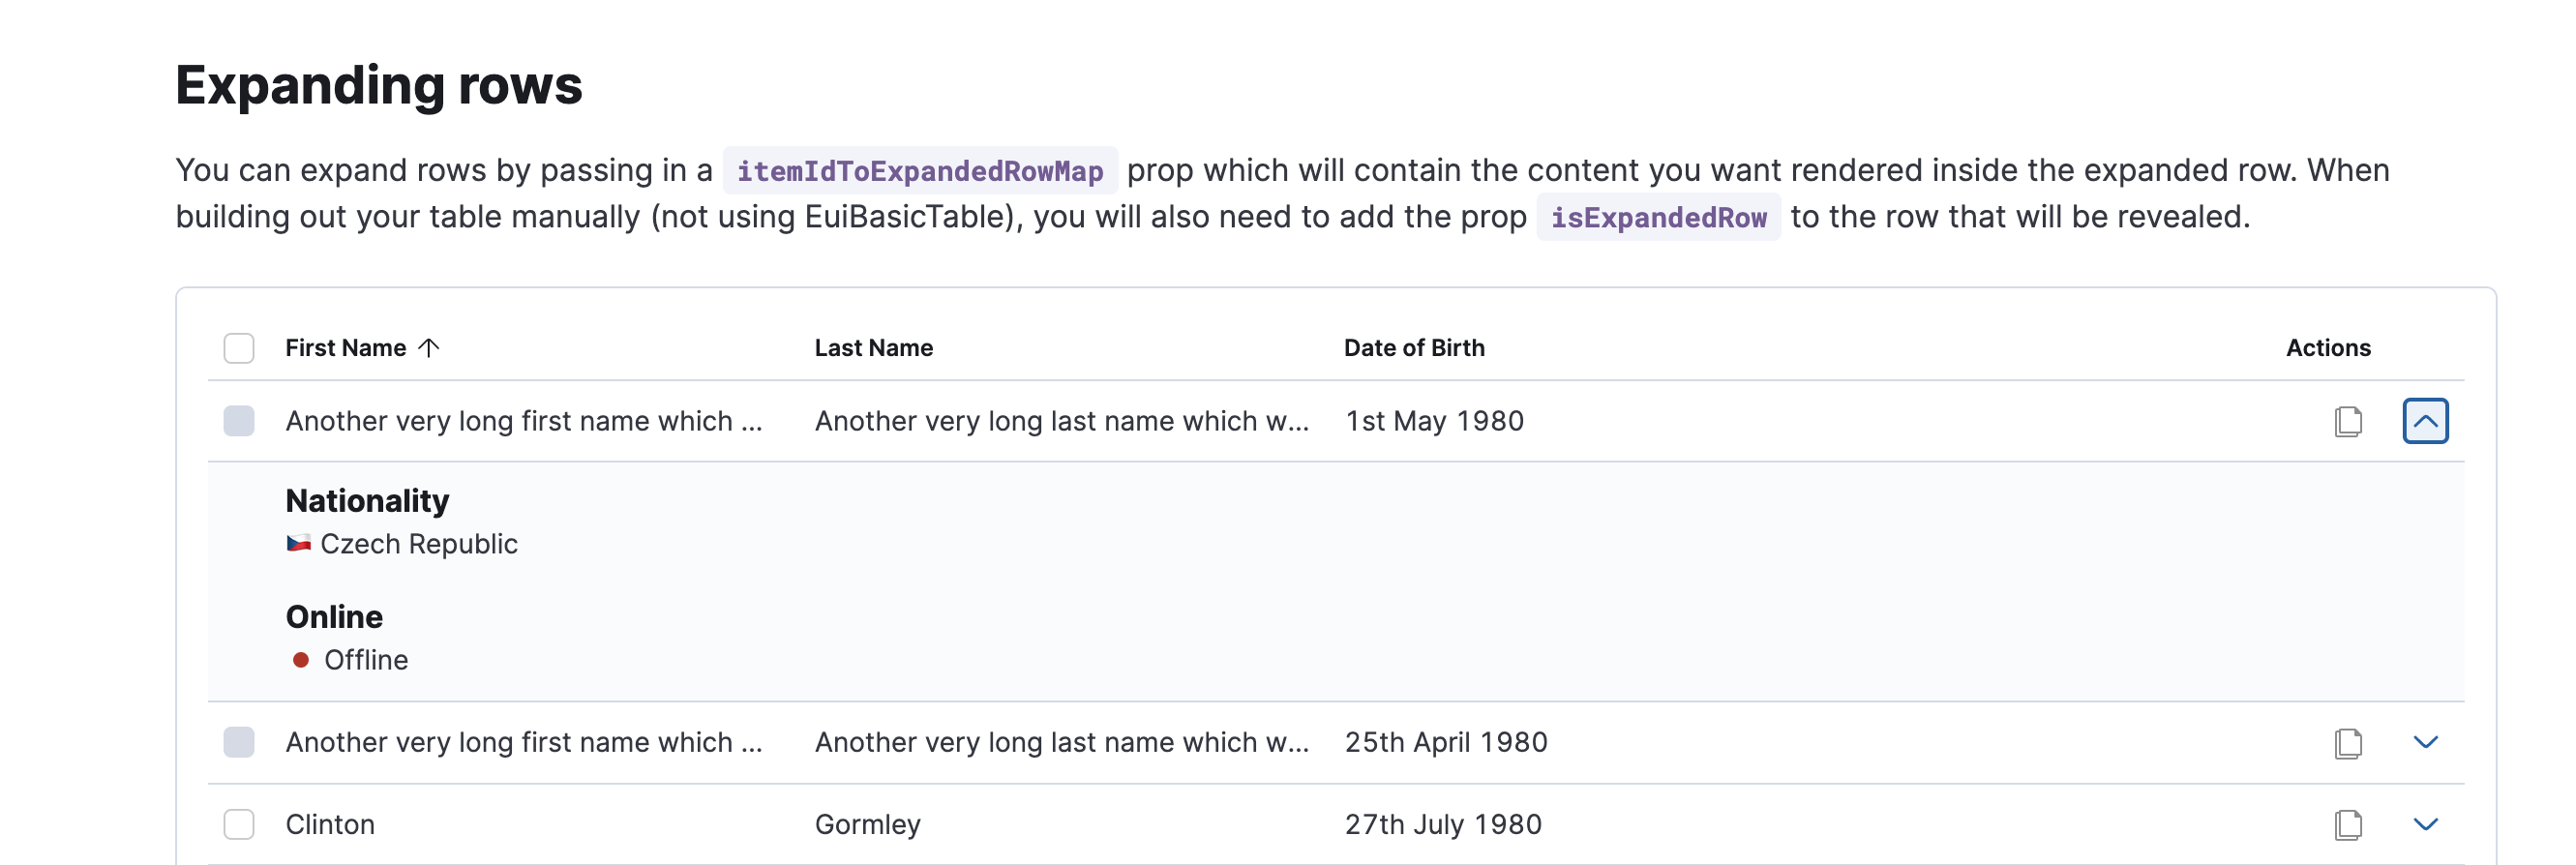The image size is (2576, 865).
Task: Click the isExpandedRow code snippet
Action: click(x=1658, y=217)
